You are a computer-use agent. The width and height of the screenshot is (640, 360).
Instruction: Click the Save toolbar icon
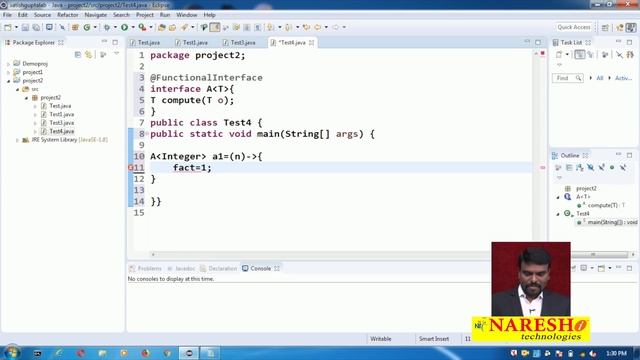(25, 27)
